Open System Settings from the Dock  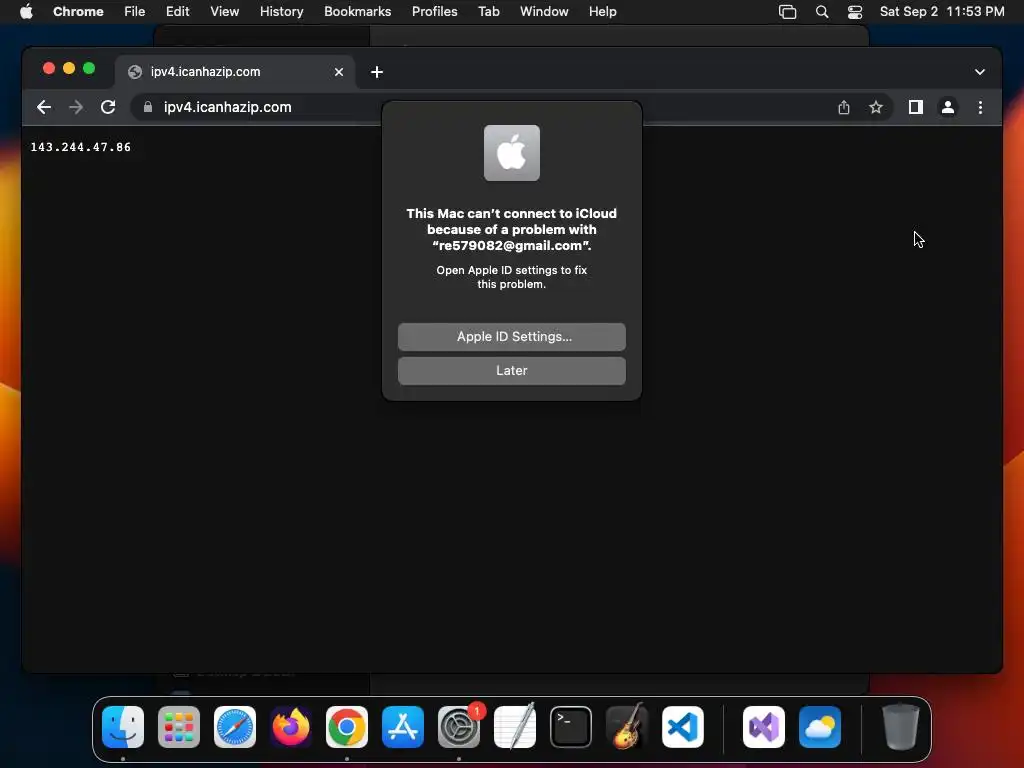pos(458,727)
